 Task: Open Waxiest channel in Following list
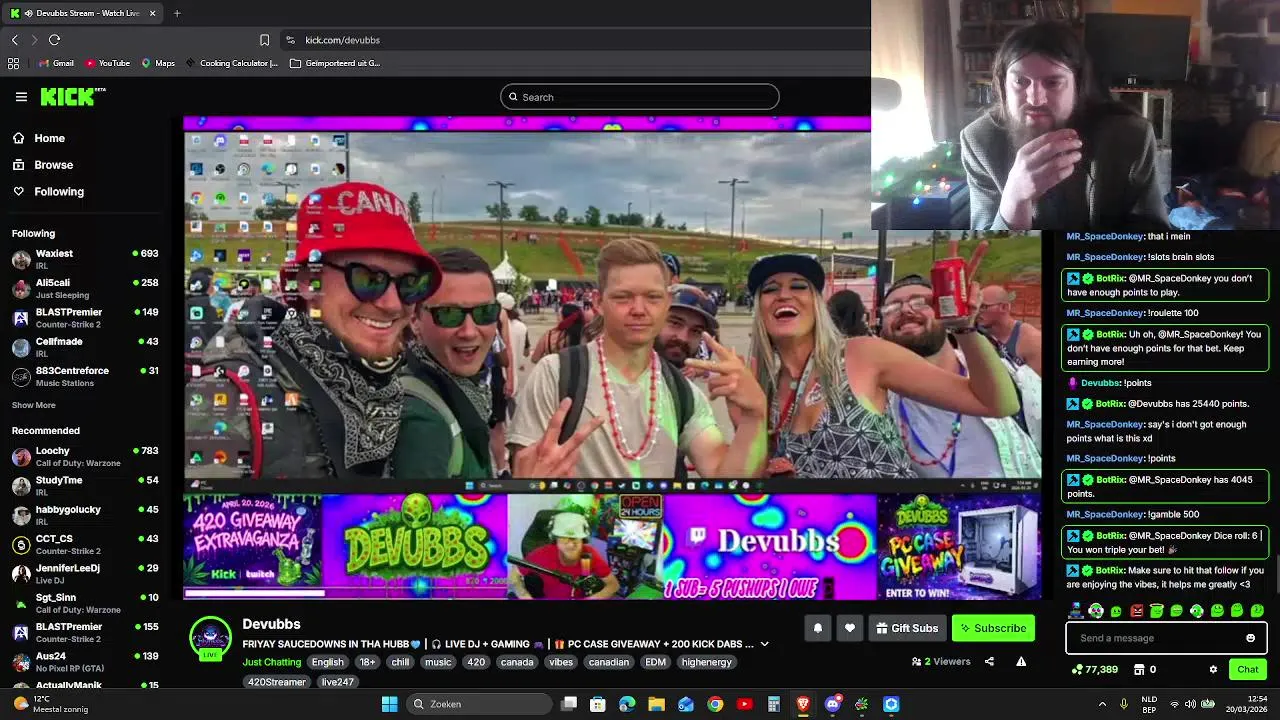85,259
